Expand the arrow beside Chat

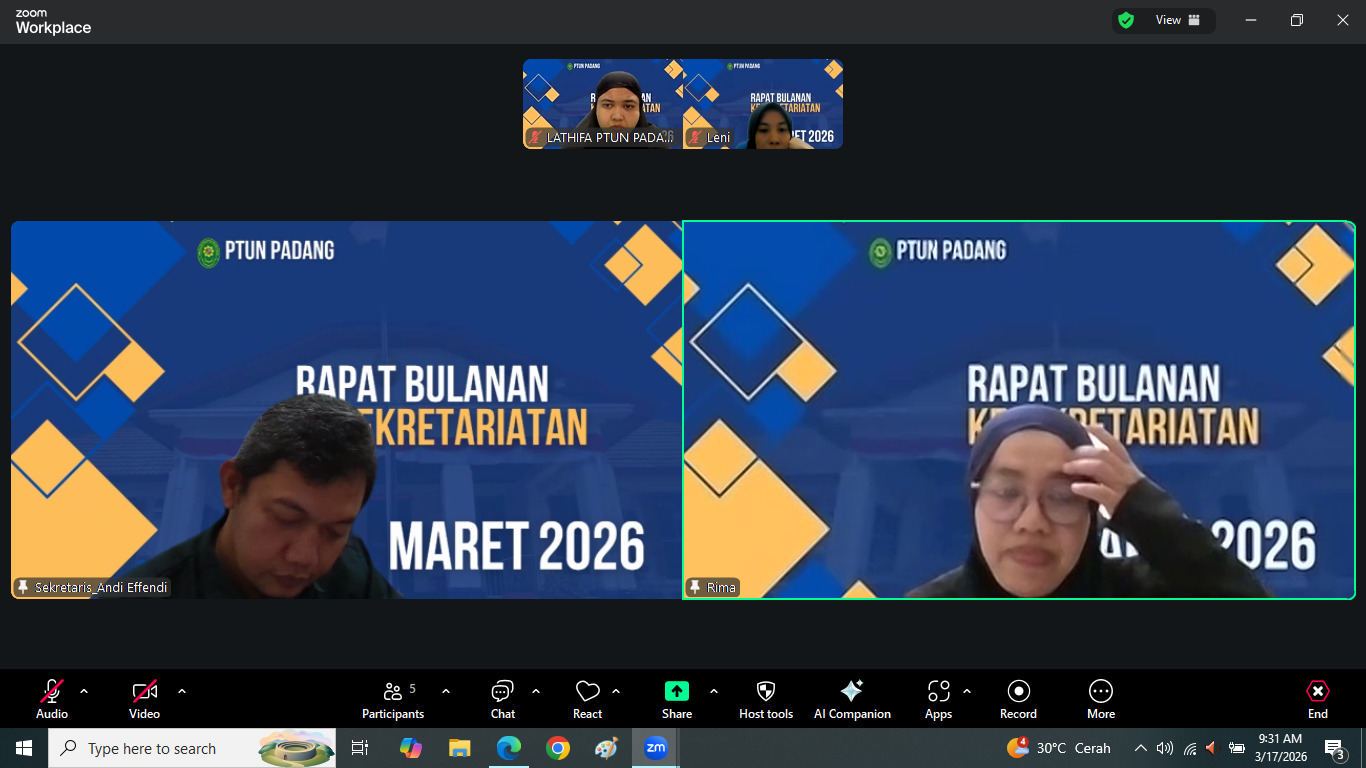[536, 691]
